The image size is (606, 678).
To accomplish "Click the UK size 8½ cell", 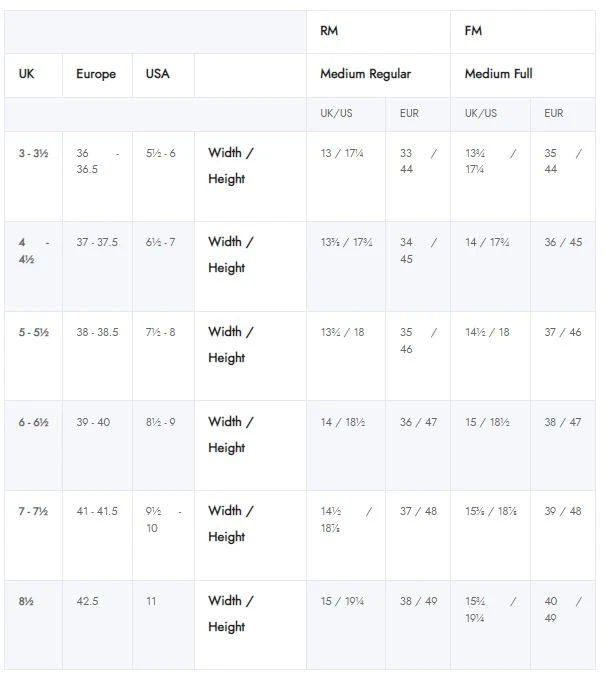I will [26, 601].
